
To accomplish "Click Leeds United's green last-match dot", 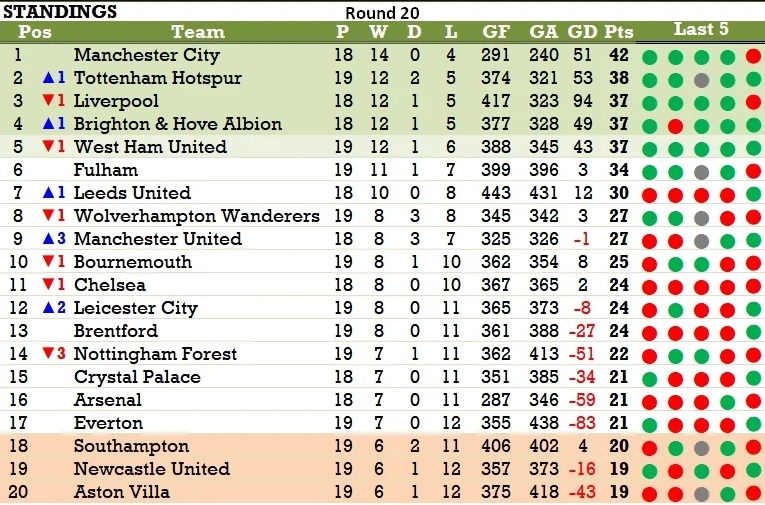I will click(x=753, y=194).
